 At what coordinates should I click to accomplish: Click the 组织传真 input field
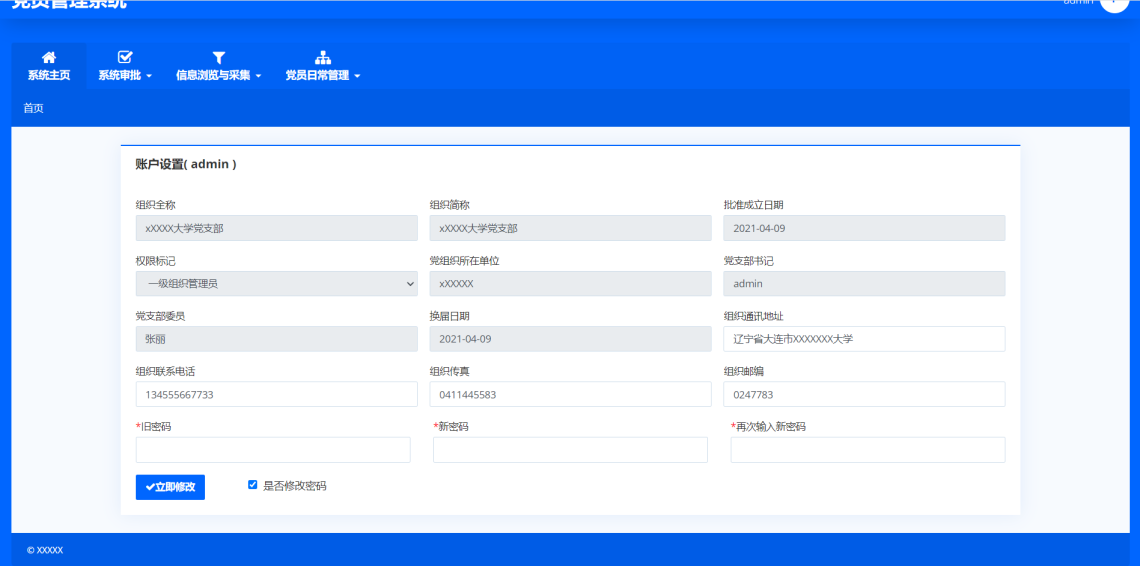[571, 394]
